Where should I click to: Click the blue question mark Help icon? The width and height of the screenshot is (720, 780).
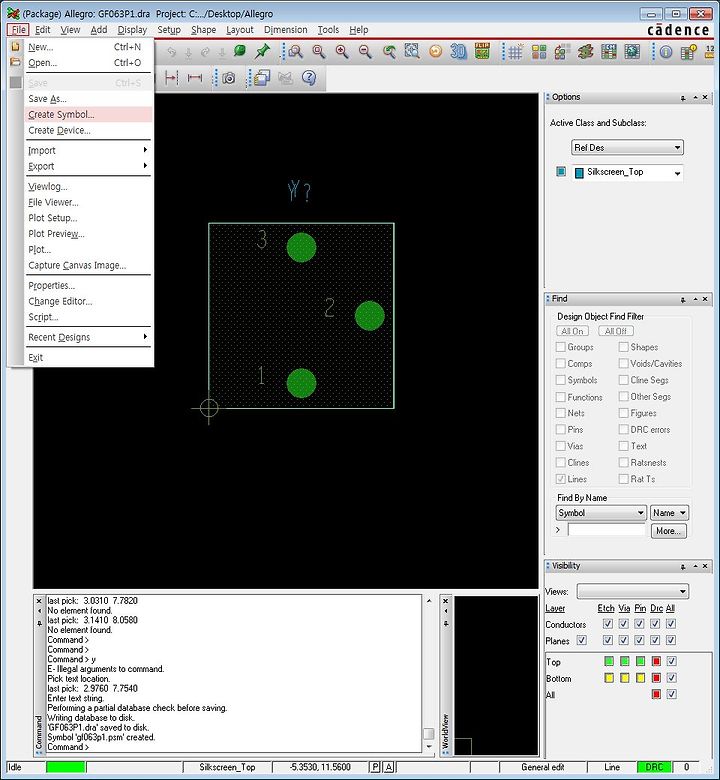(x=309, y=78)
